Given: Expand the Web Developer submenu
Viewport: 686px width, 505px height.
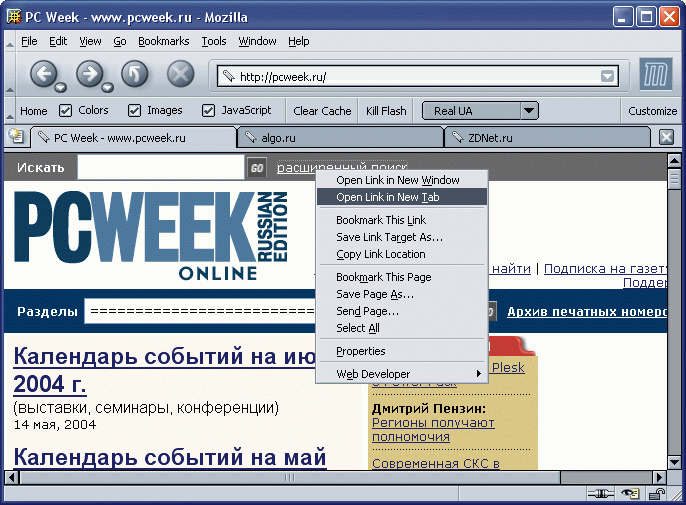Looking at the screenshot, I should point(401,374).
